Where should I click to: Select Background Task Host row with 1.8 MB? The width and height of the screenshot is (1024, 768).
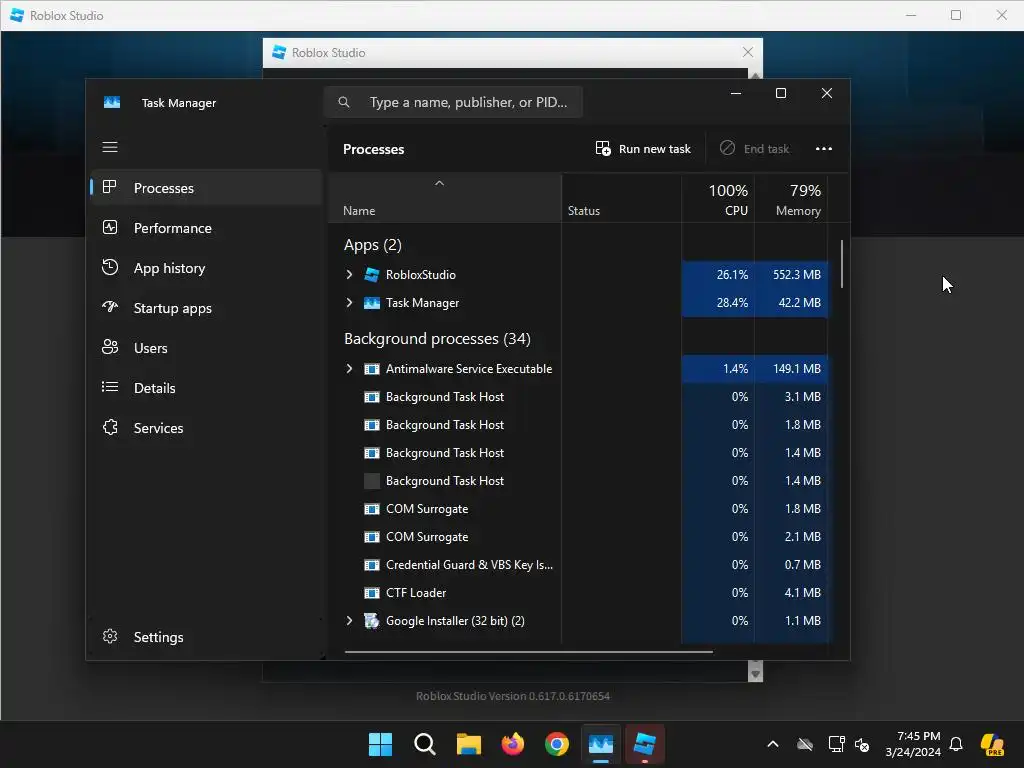tap(578, 424)
